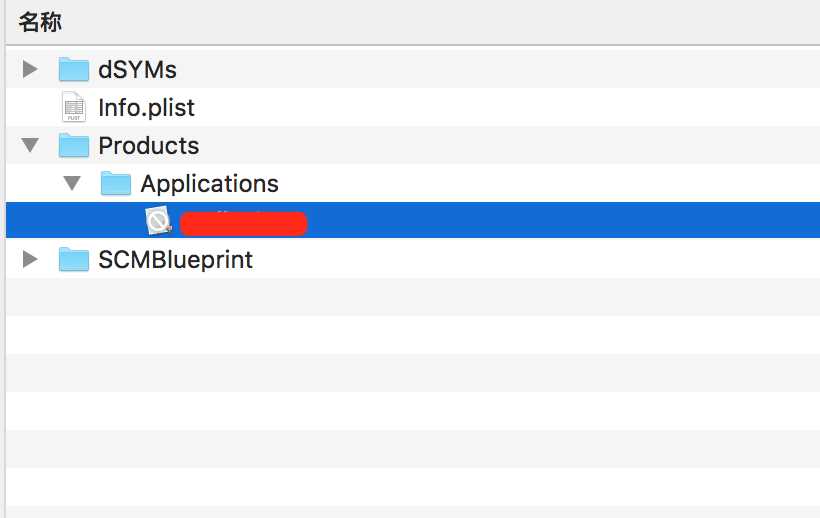Click blank space right of Info.plist row
Image resolution: width=820 pixels, height=518 pixels.
click(x=507, y=107)
